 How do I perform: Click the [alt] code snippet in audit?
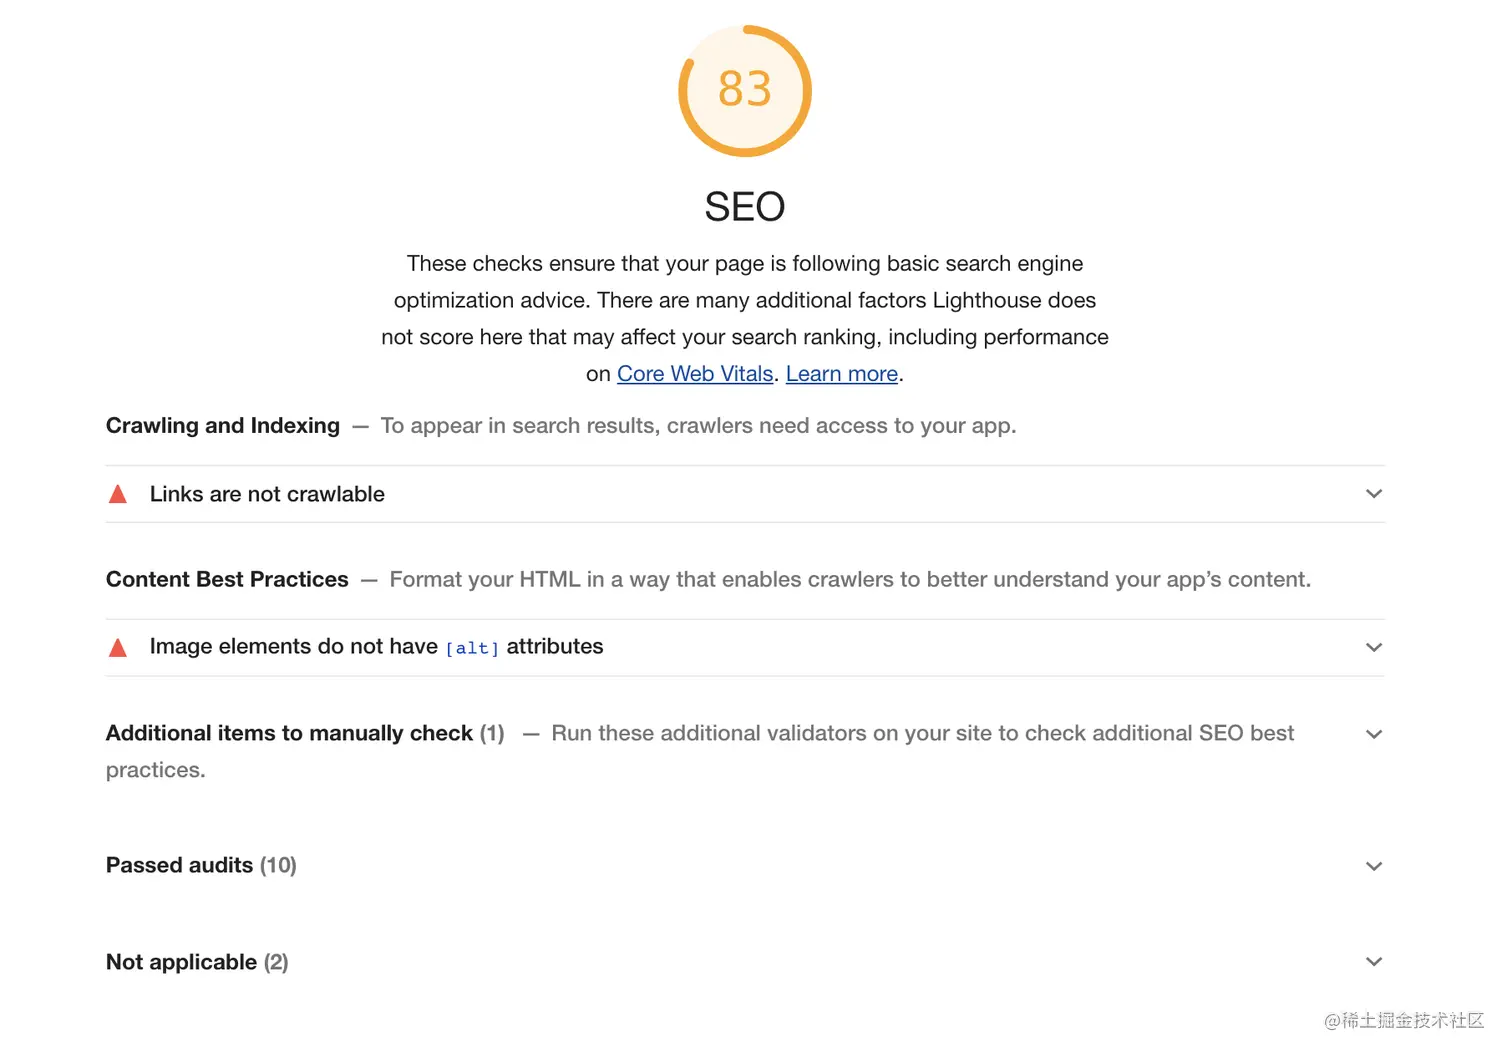tap(472, 649)
